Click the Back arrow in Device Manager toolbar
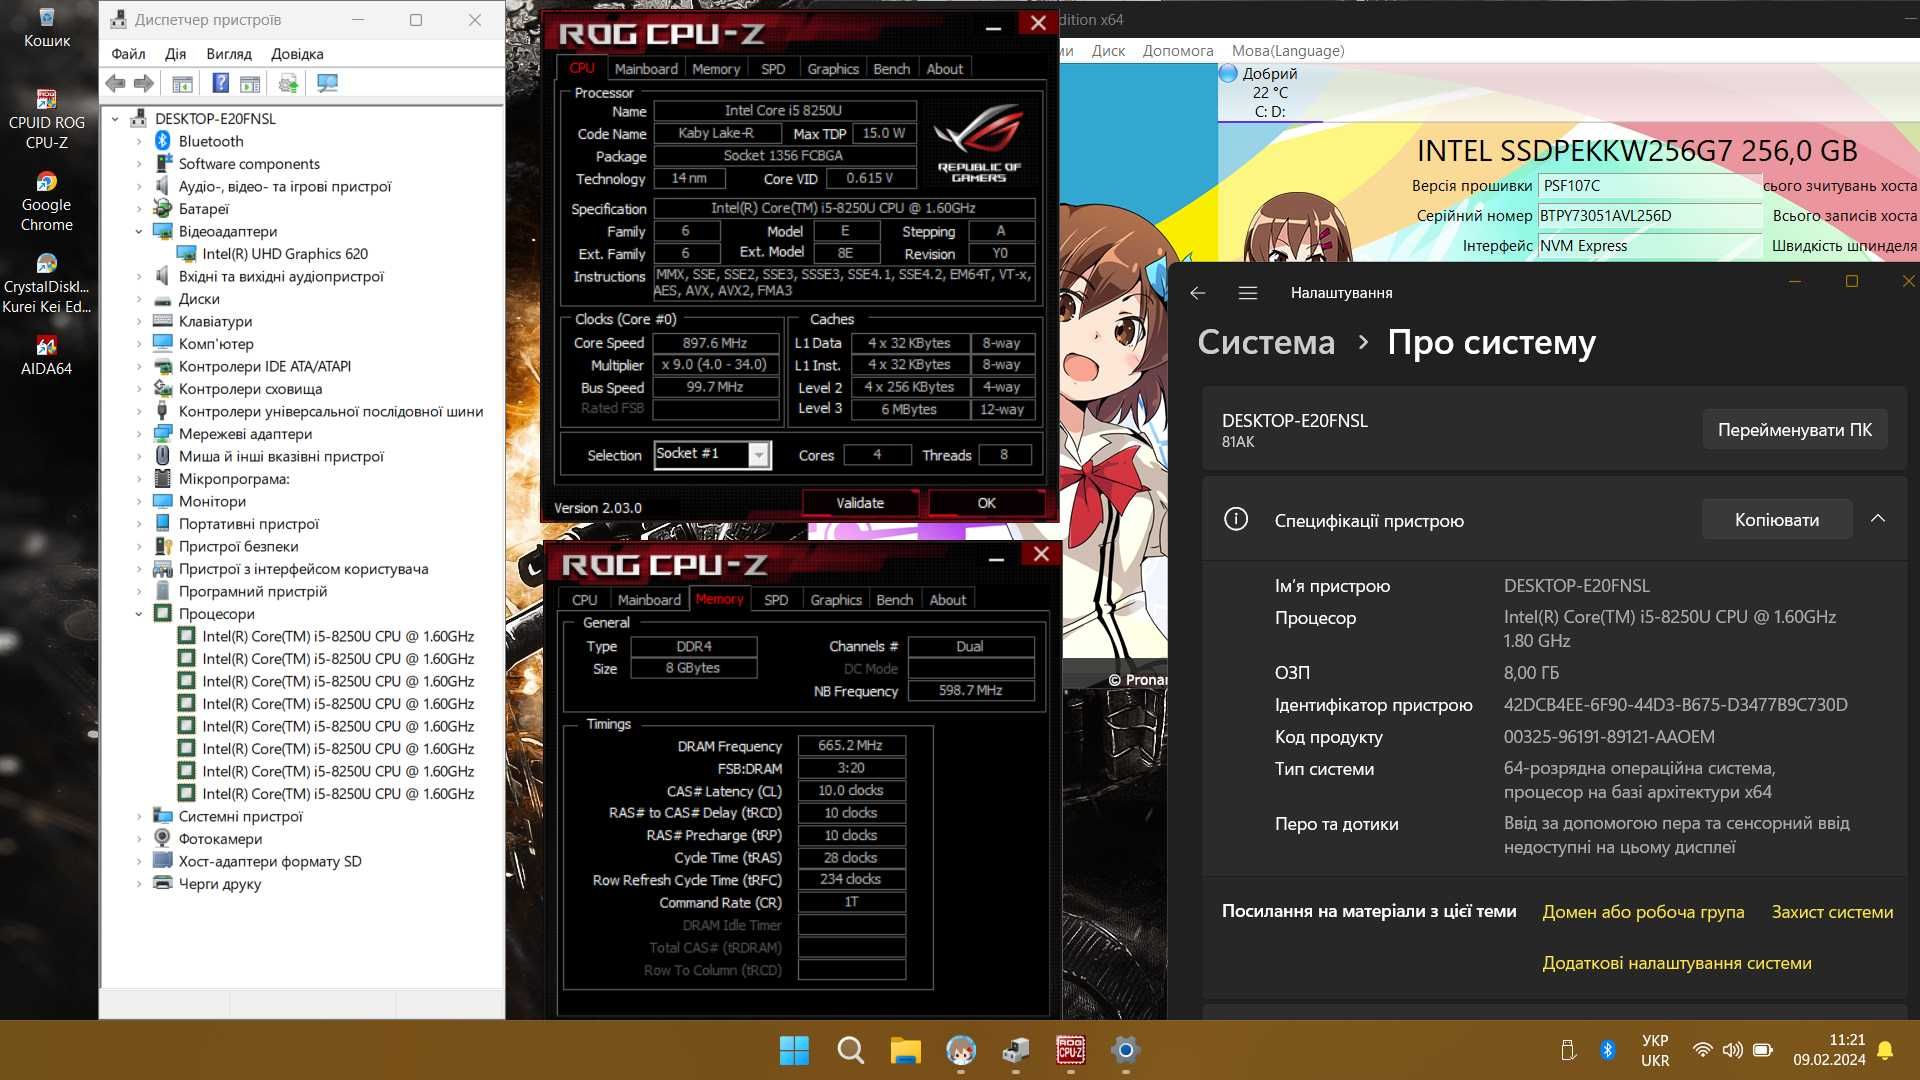Viewport: 1920px width, 1080px height. pos(115,84)
